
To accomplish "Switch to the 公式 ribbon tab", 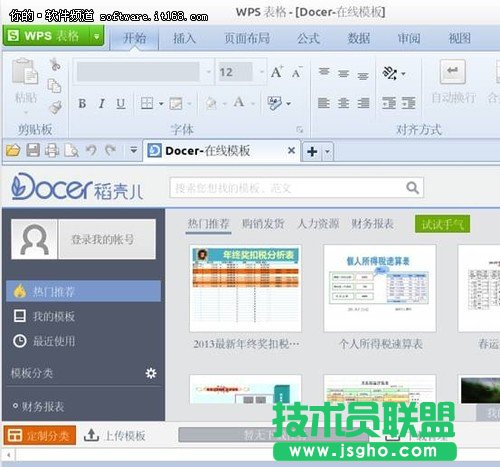I will click(x=308, y=38).
